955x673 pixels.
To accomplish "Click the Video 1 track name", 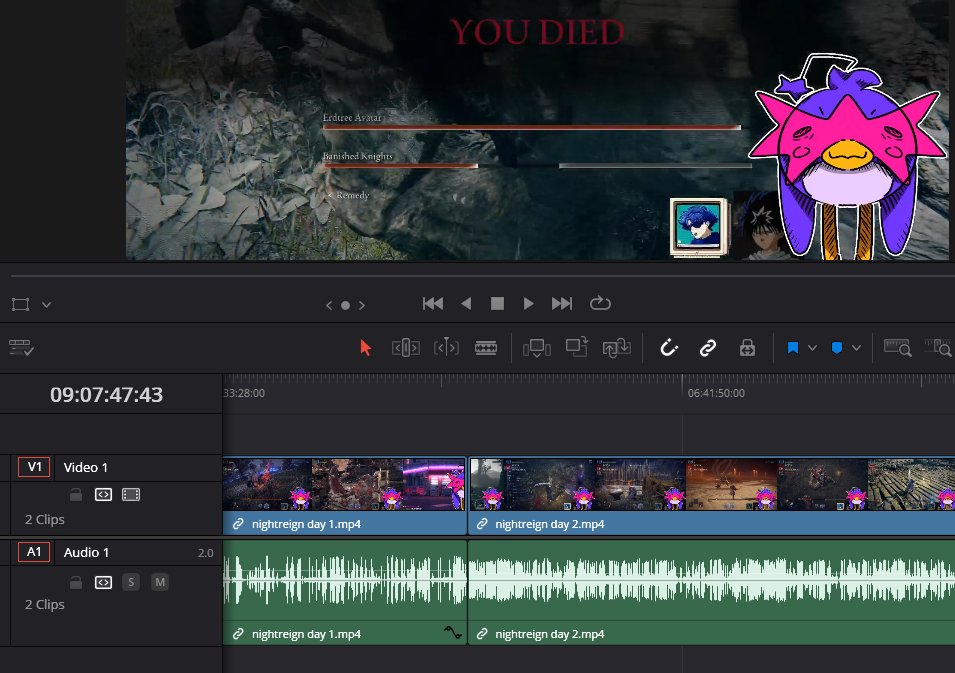I will tap(86, 467).
